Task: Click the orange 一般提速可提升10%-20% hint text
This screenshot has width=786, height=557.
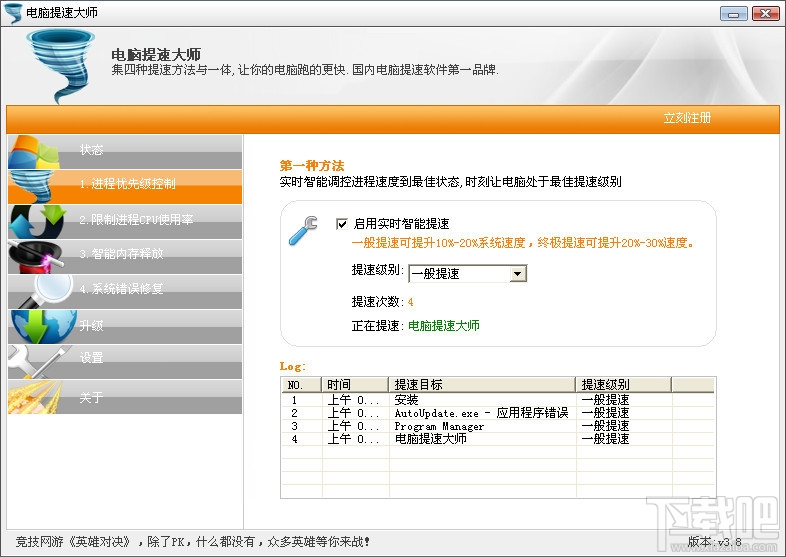Action: pos(522,243)
